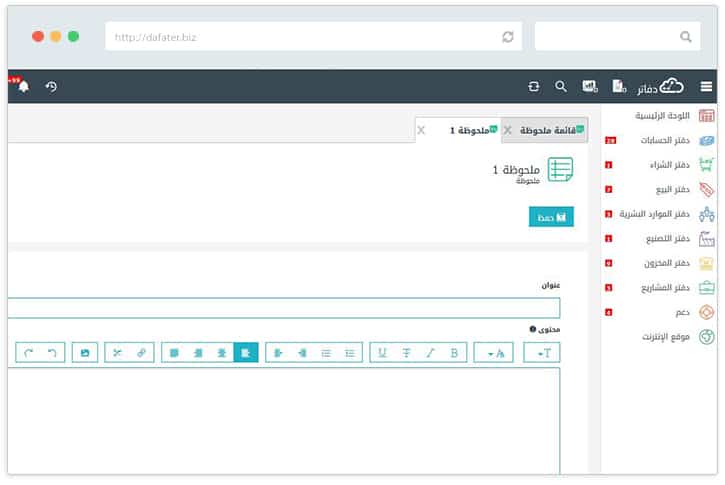Click the حفظ save button
The image size is (725, 485).
click(551, 216)
